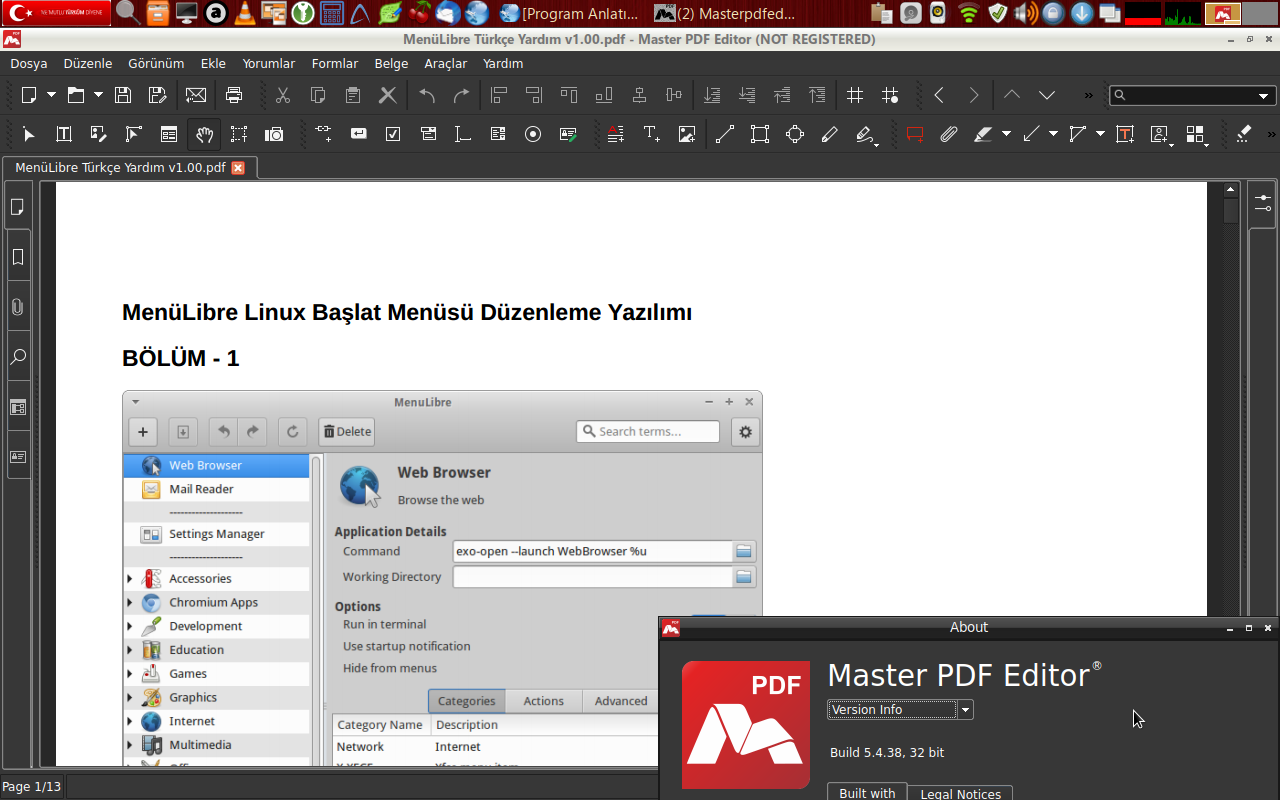Click the Save As icon
The image size is (1280, 800).
[x=157, y=95]
